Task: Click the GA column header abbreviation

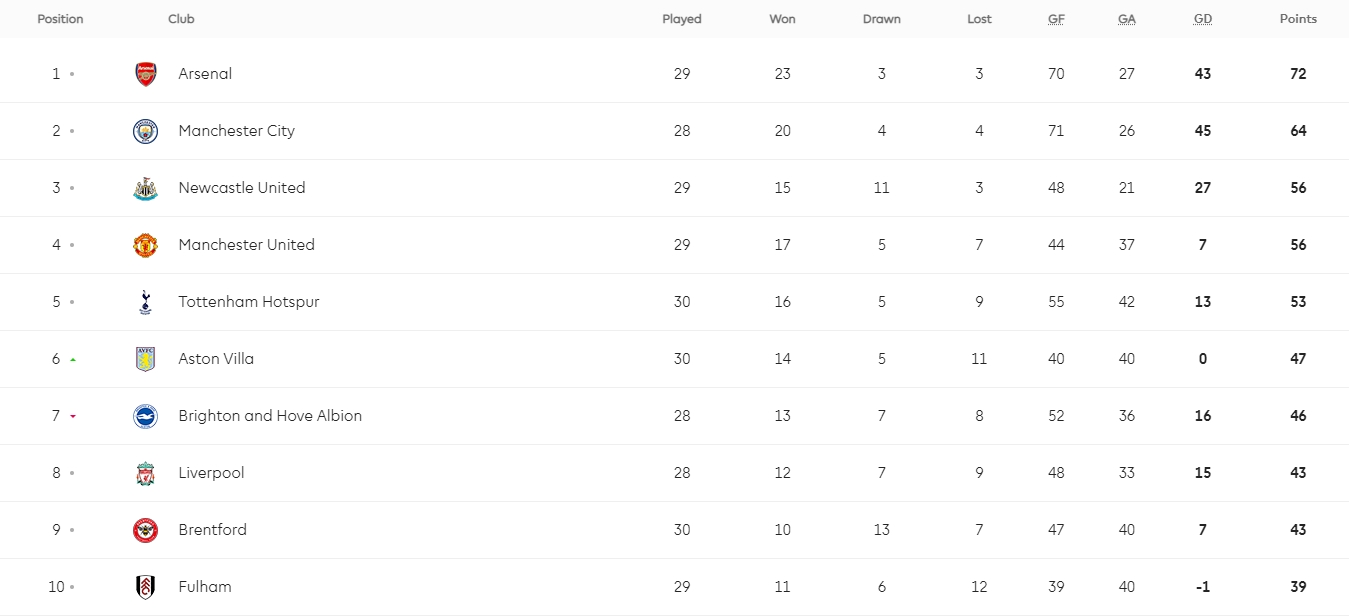Action: click(1127, 19)
